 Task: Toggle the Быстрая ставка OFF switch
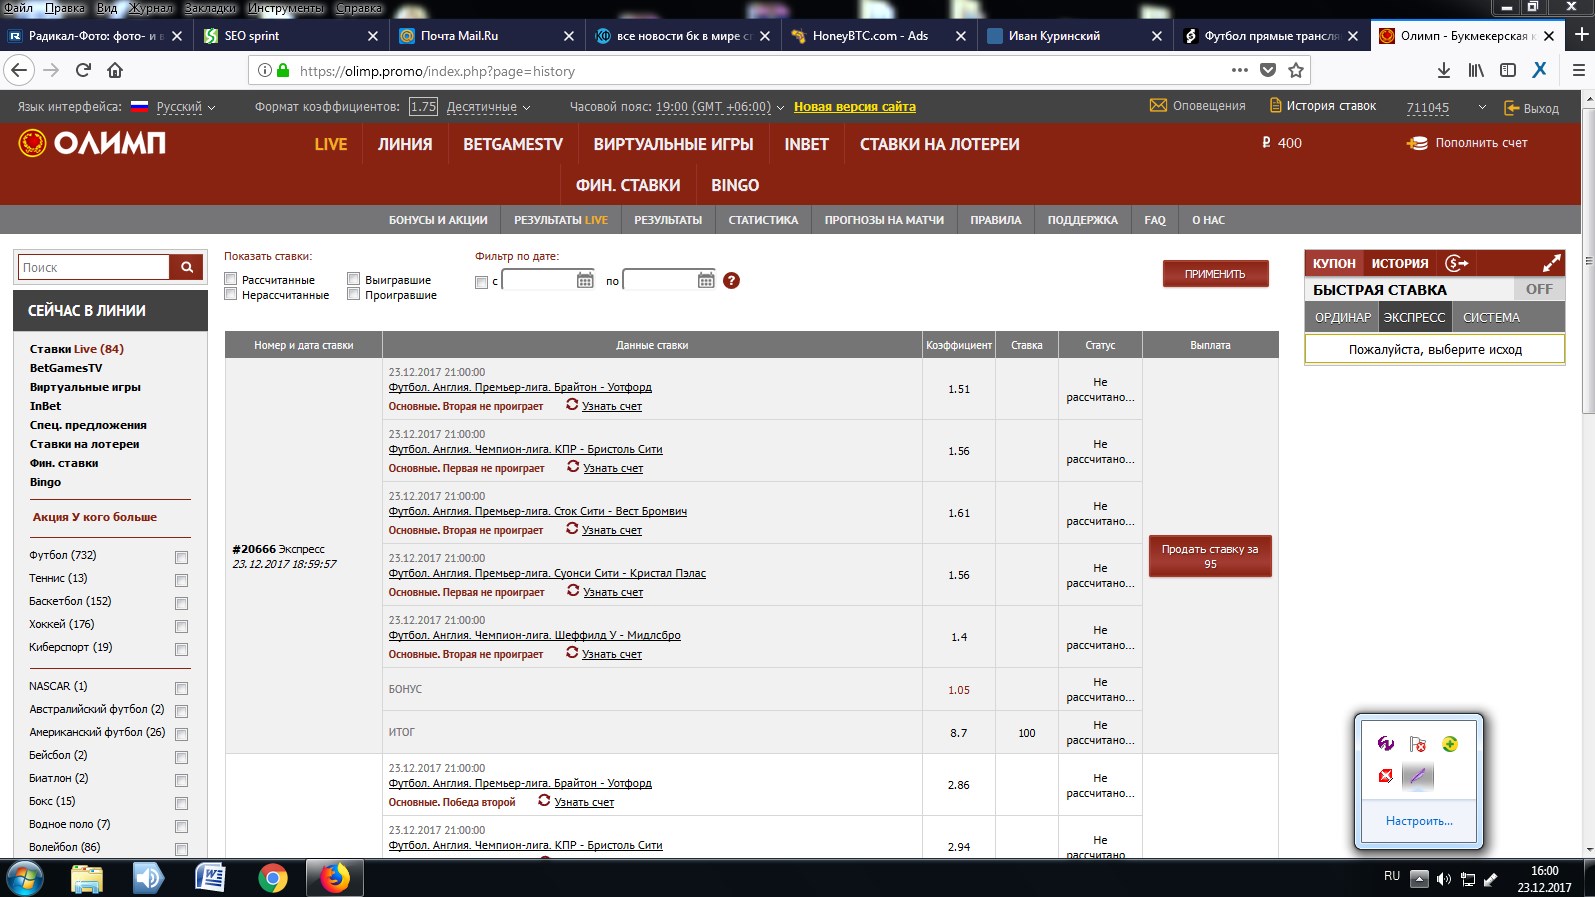(1538, 289)
